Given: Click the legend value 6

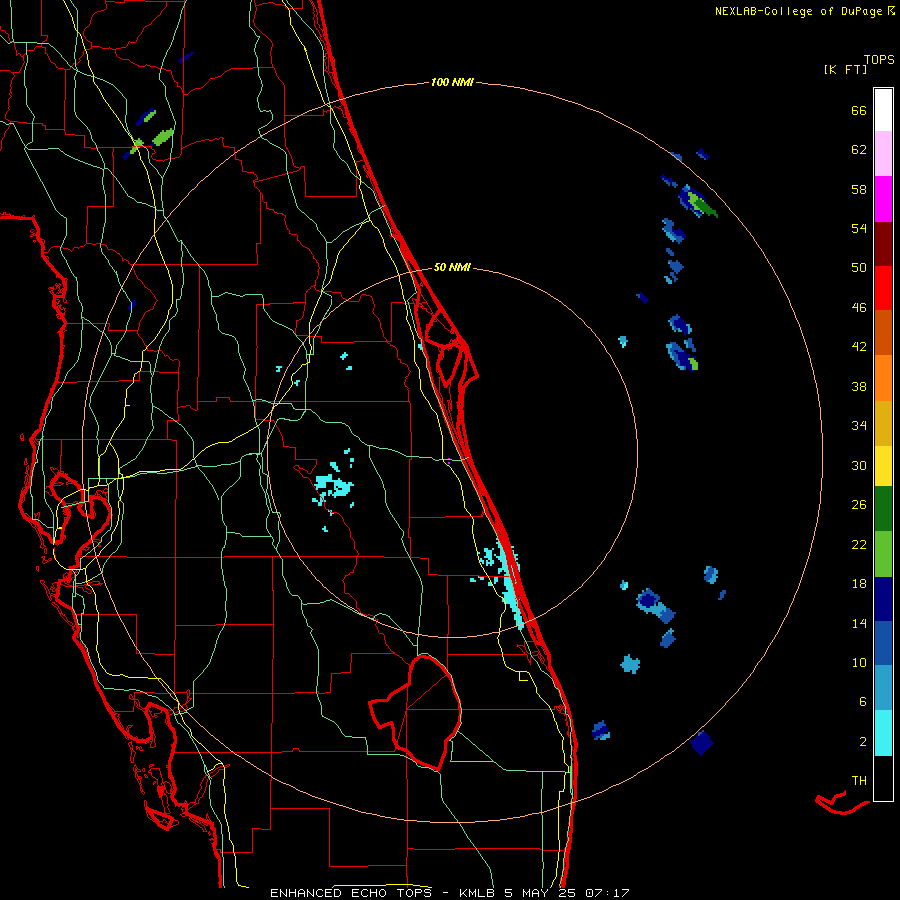Looking at the screenshot, I should (x=863, y=701).
